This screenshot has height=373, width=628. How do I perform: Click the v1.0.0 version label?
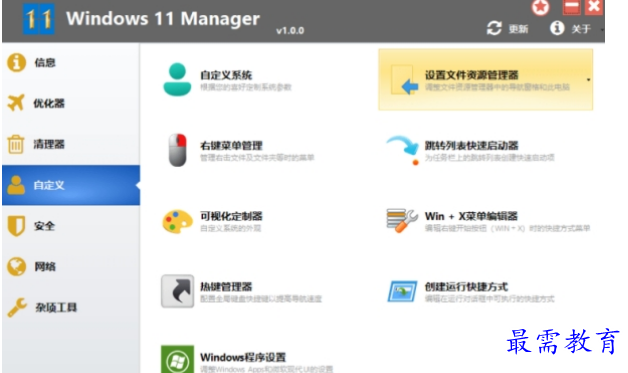pos(290,30)
